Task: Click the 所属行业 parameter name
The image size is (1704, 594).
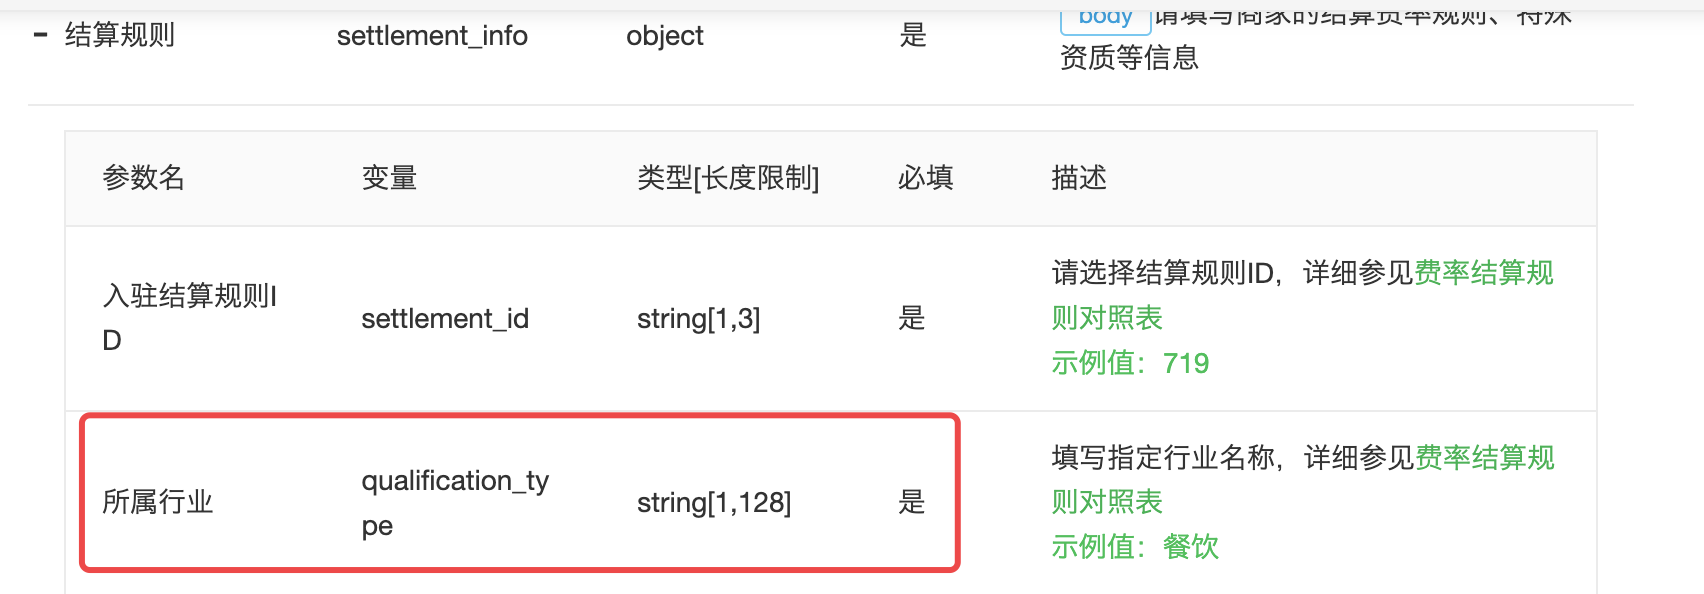Action: (158, 502)
